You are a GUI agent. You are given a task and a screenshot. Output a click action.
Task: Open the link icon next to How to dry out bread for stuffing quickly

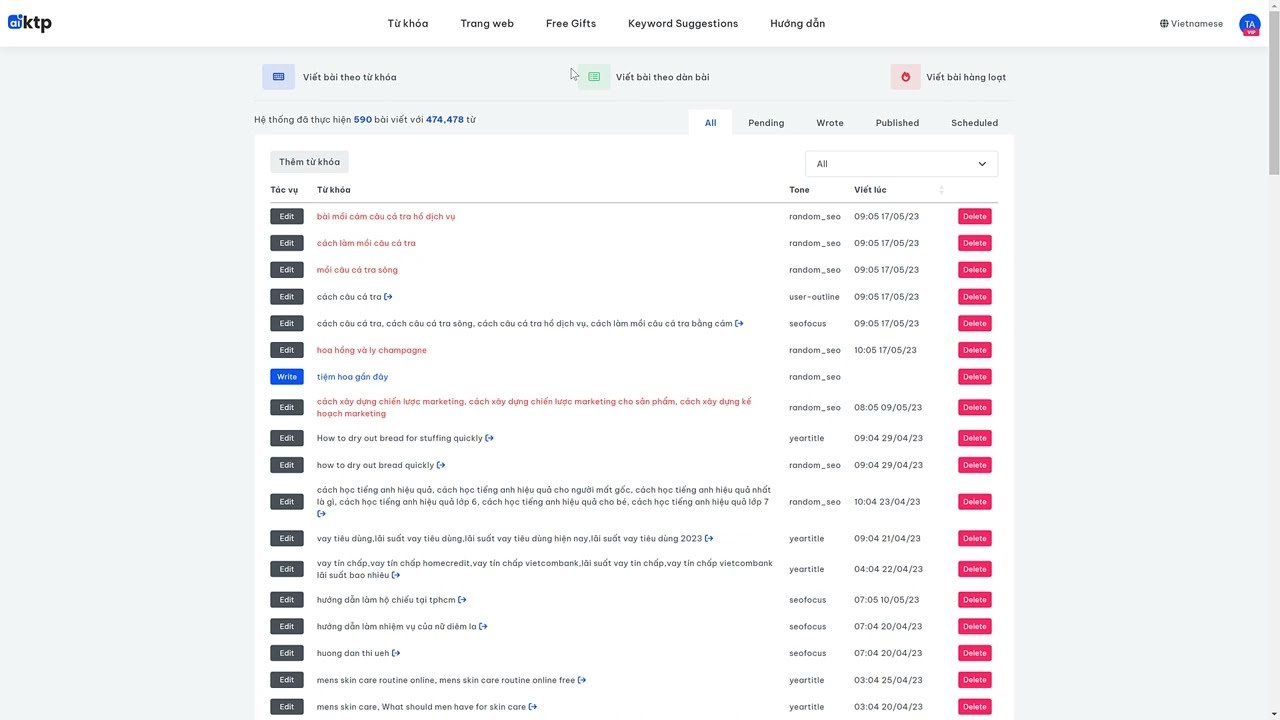[x=490, y=438]
